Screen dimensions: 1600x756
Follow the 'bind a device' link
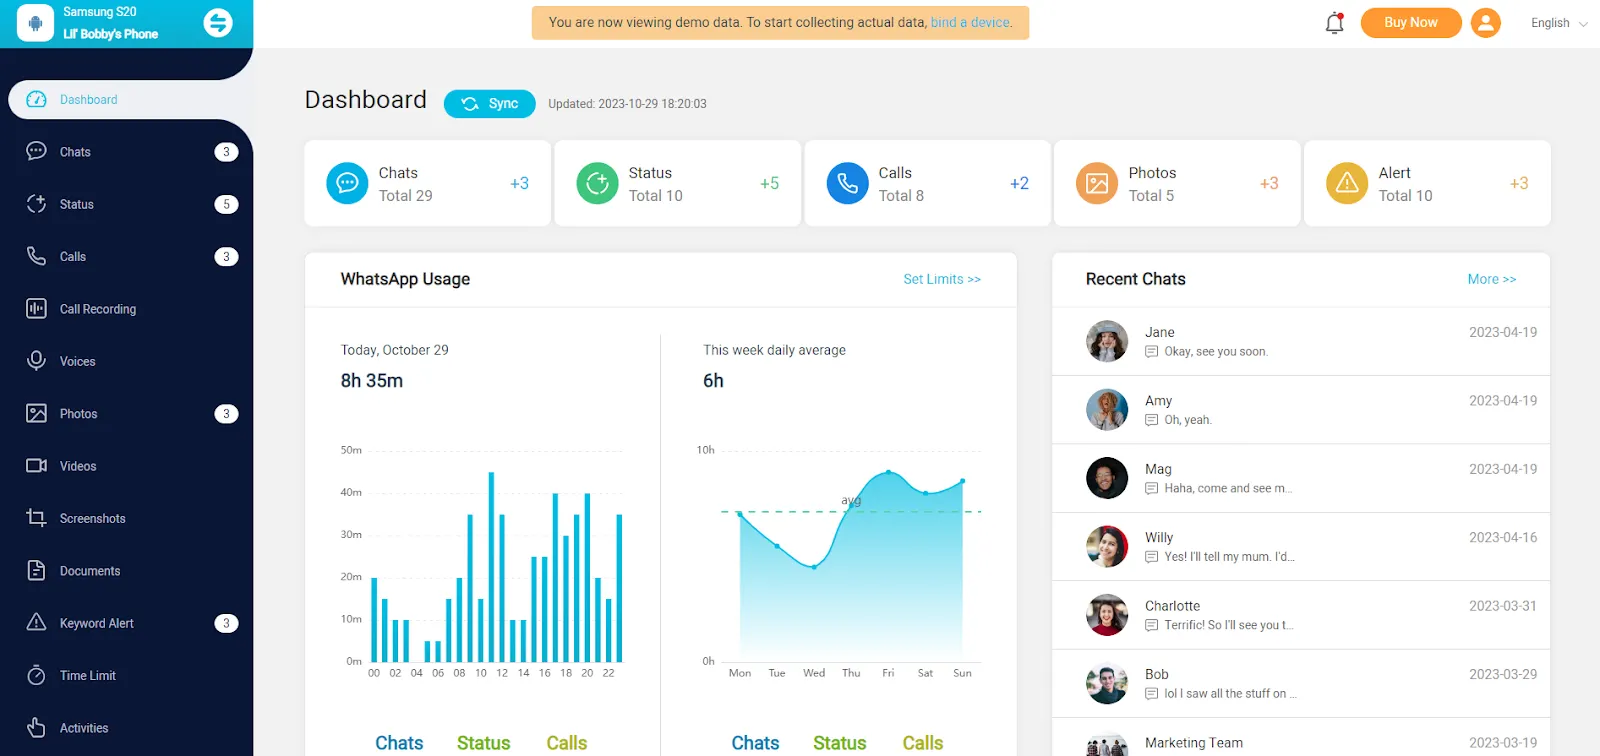click(x=970, y=22)
